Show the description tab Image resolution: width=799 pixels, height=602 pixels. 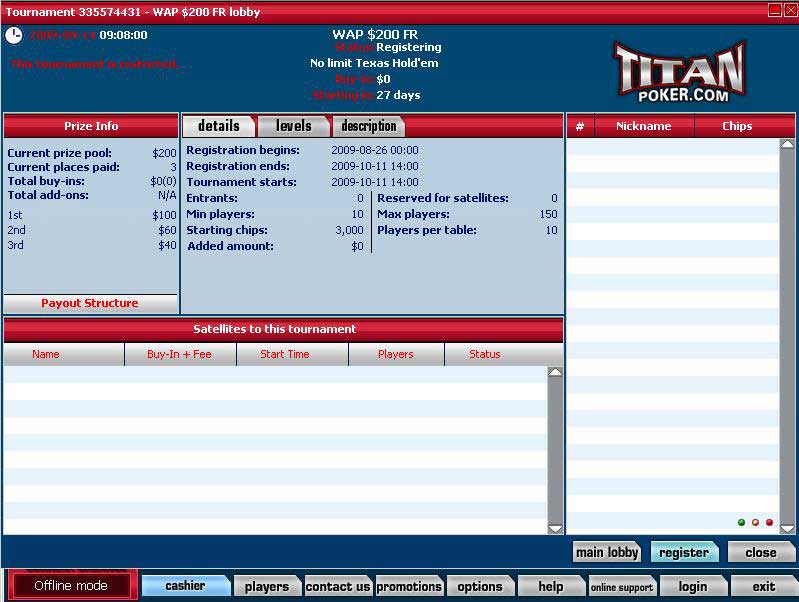[x=368, y=126]
